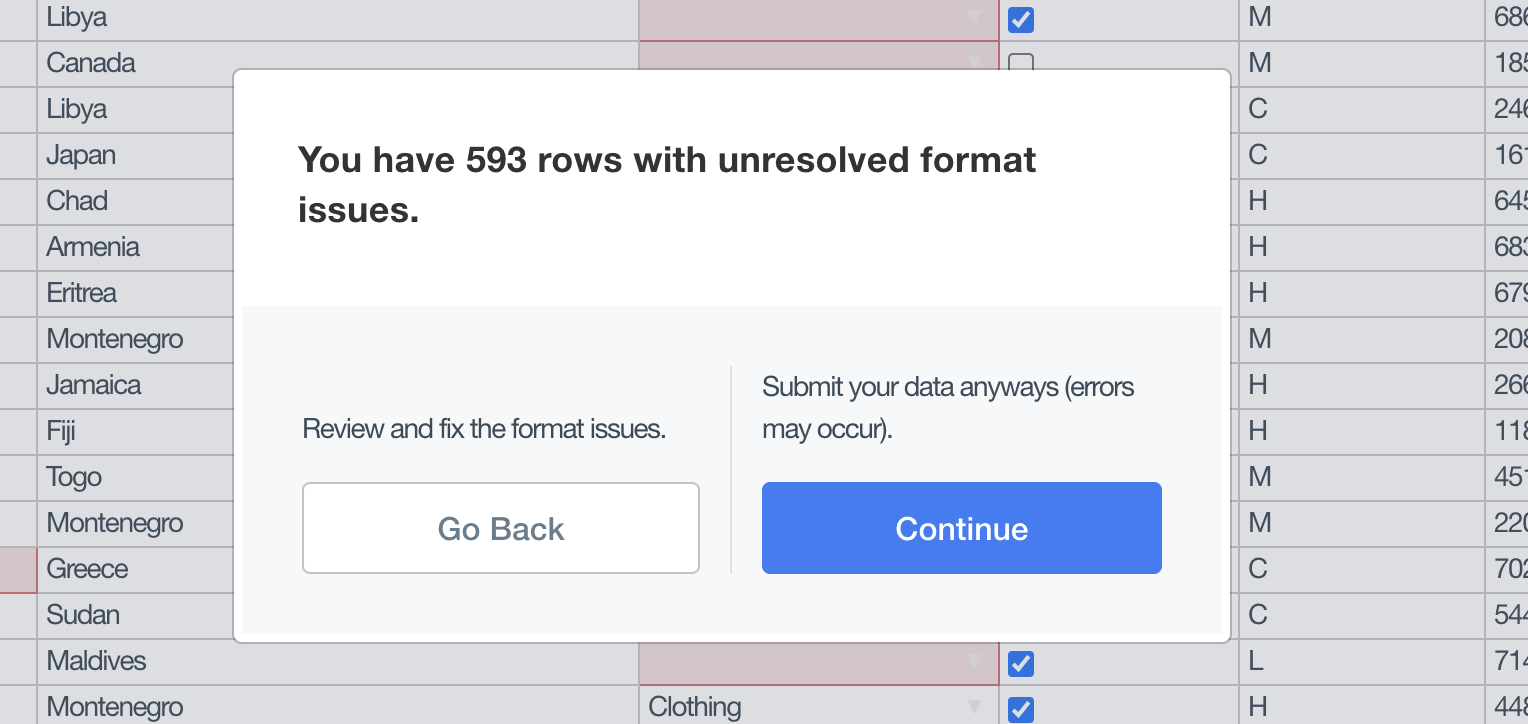Click Go Back to review format issues
The image size is (1528, 724).
click(x=500, y=528)
